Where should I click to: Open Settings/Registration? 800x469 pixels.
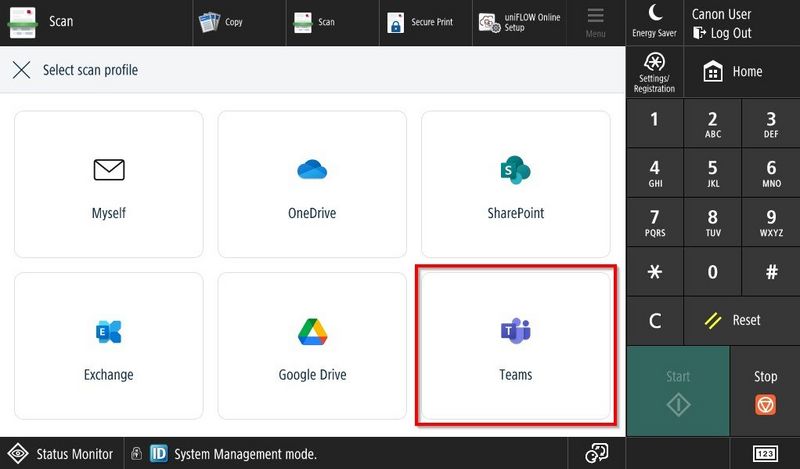655,72
